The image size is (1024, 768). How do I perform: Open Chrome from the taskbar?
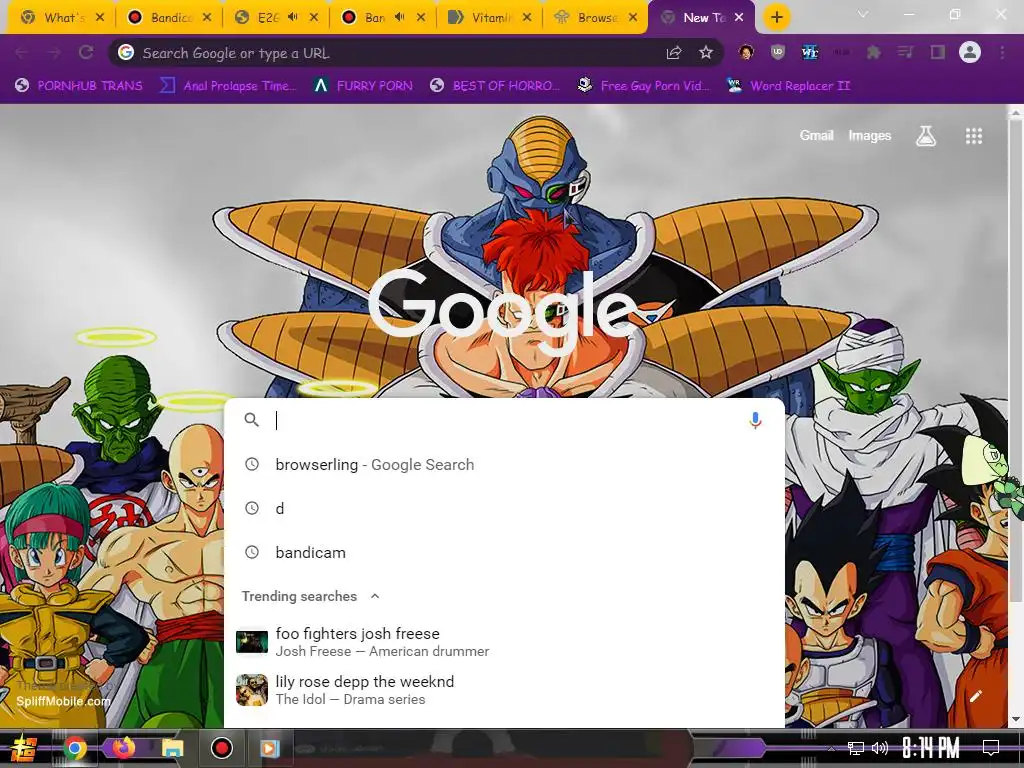coord(75,748)
